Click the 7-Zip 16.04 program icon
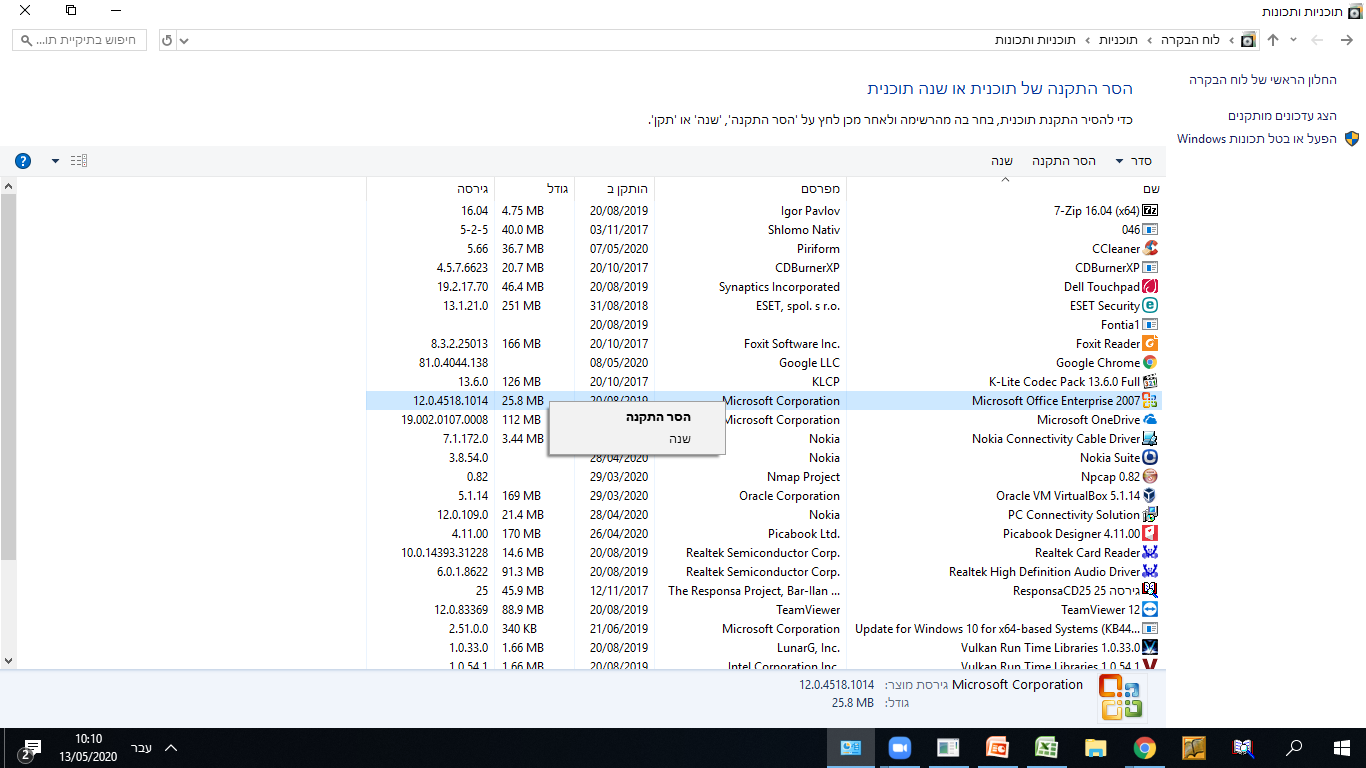 1150,211
